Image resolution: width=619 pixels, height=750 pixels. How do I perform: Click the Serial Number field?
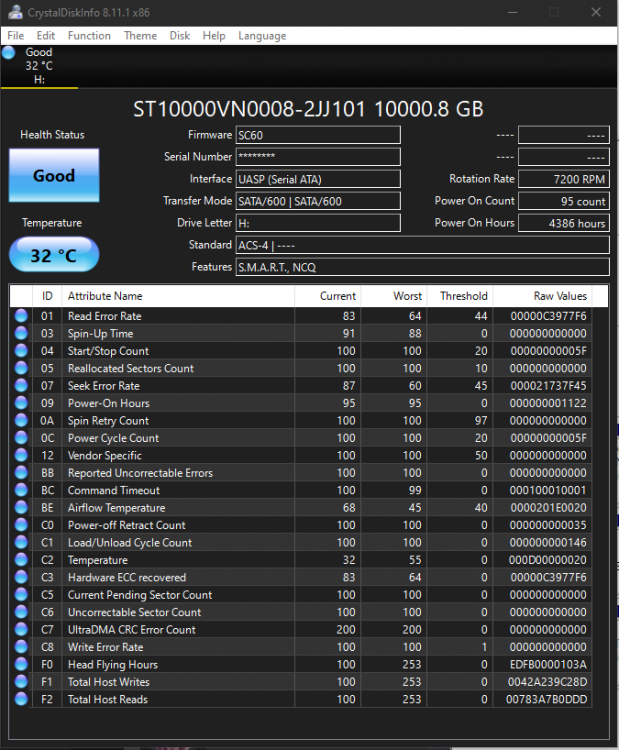(x=318, y=157)
